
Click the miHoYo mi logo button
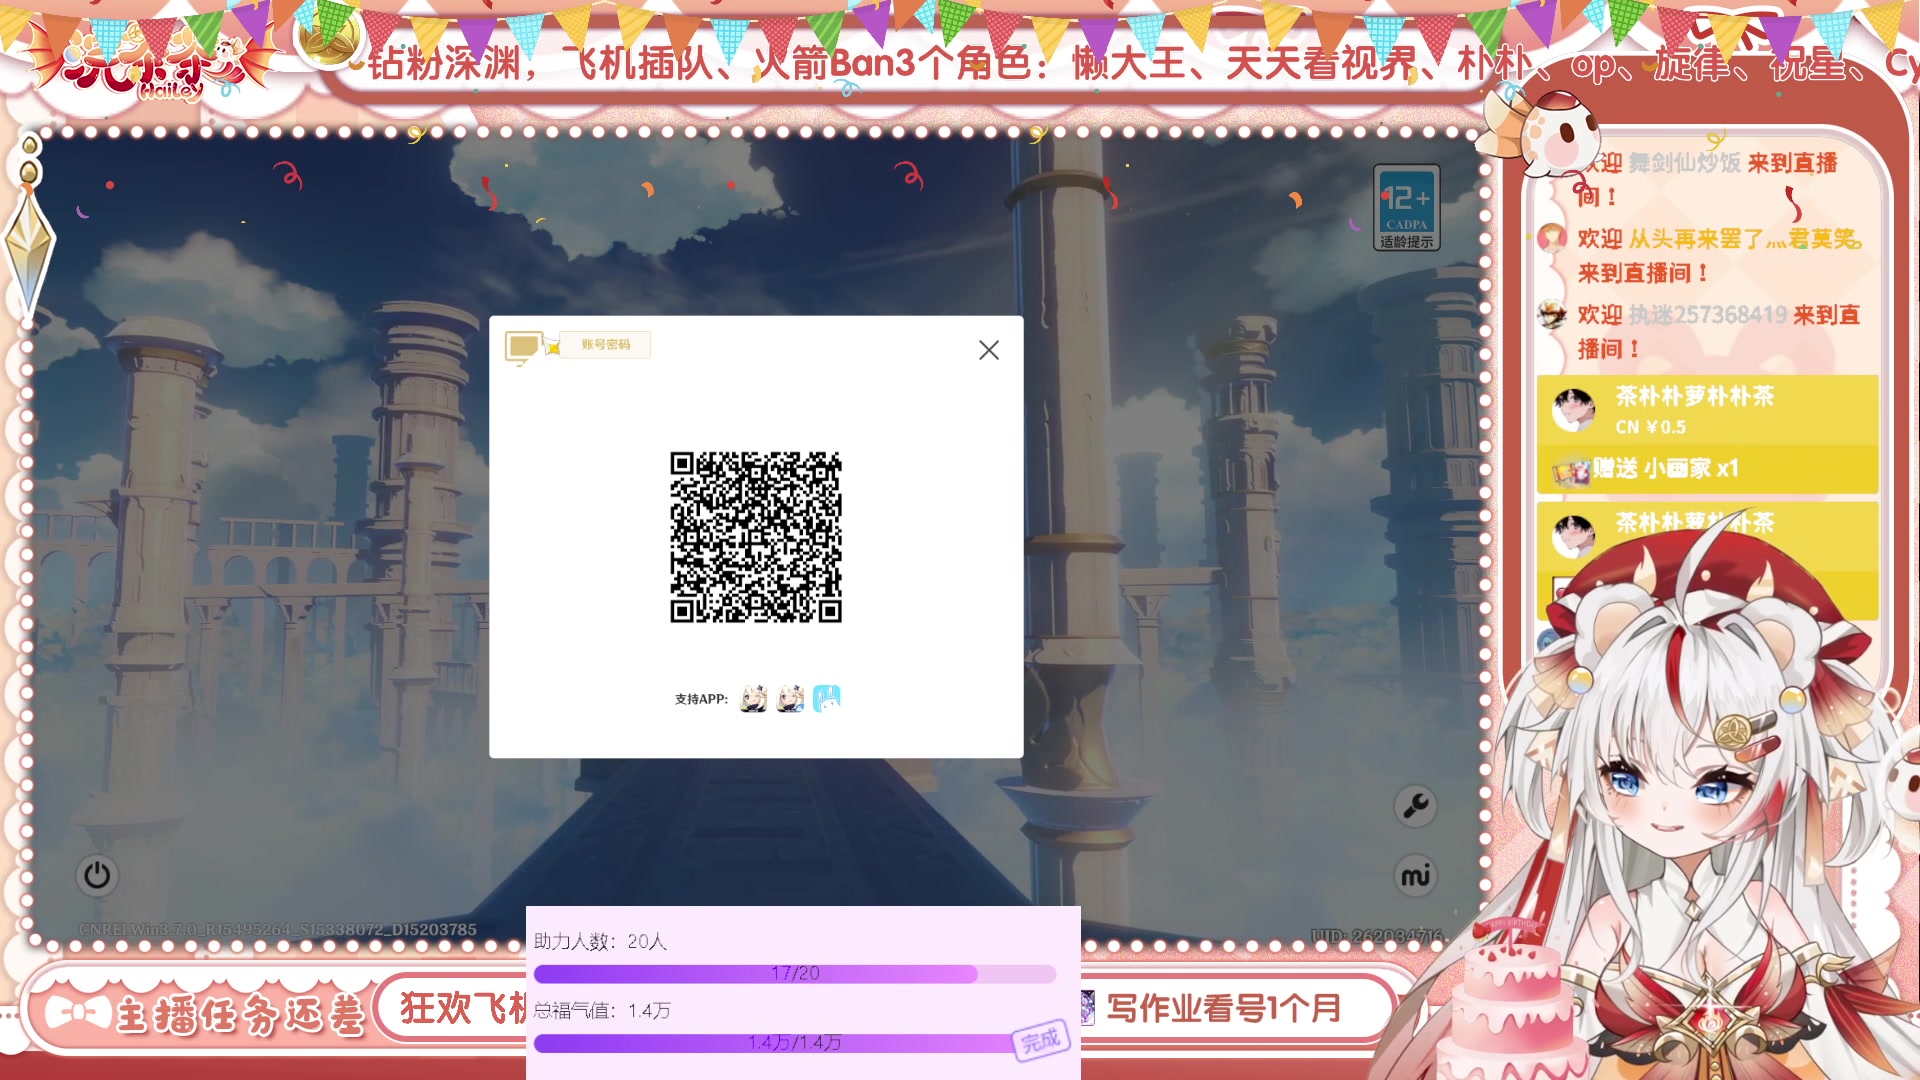pyautogui.click(x=1415, y=876)
